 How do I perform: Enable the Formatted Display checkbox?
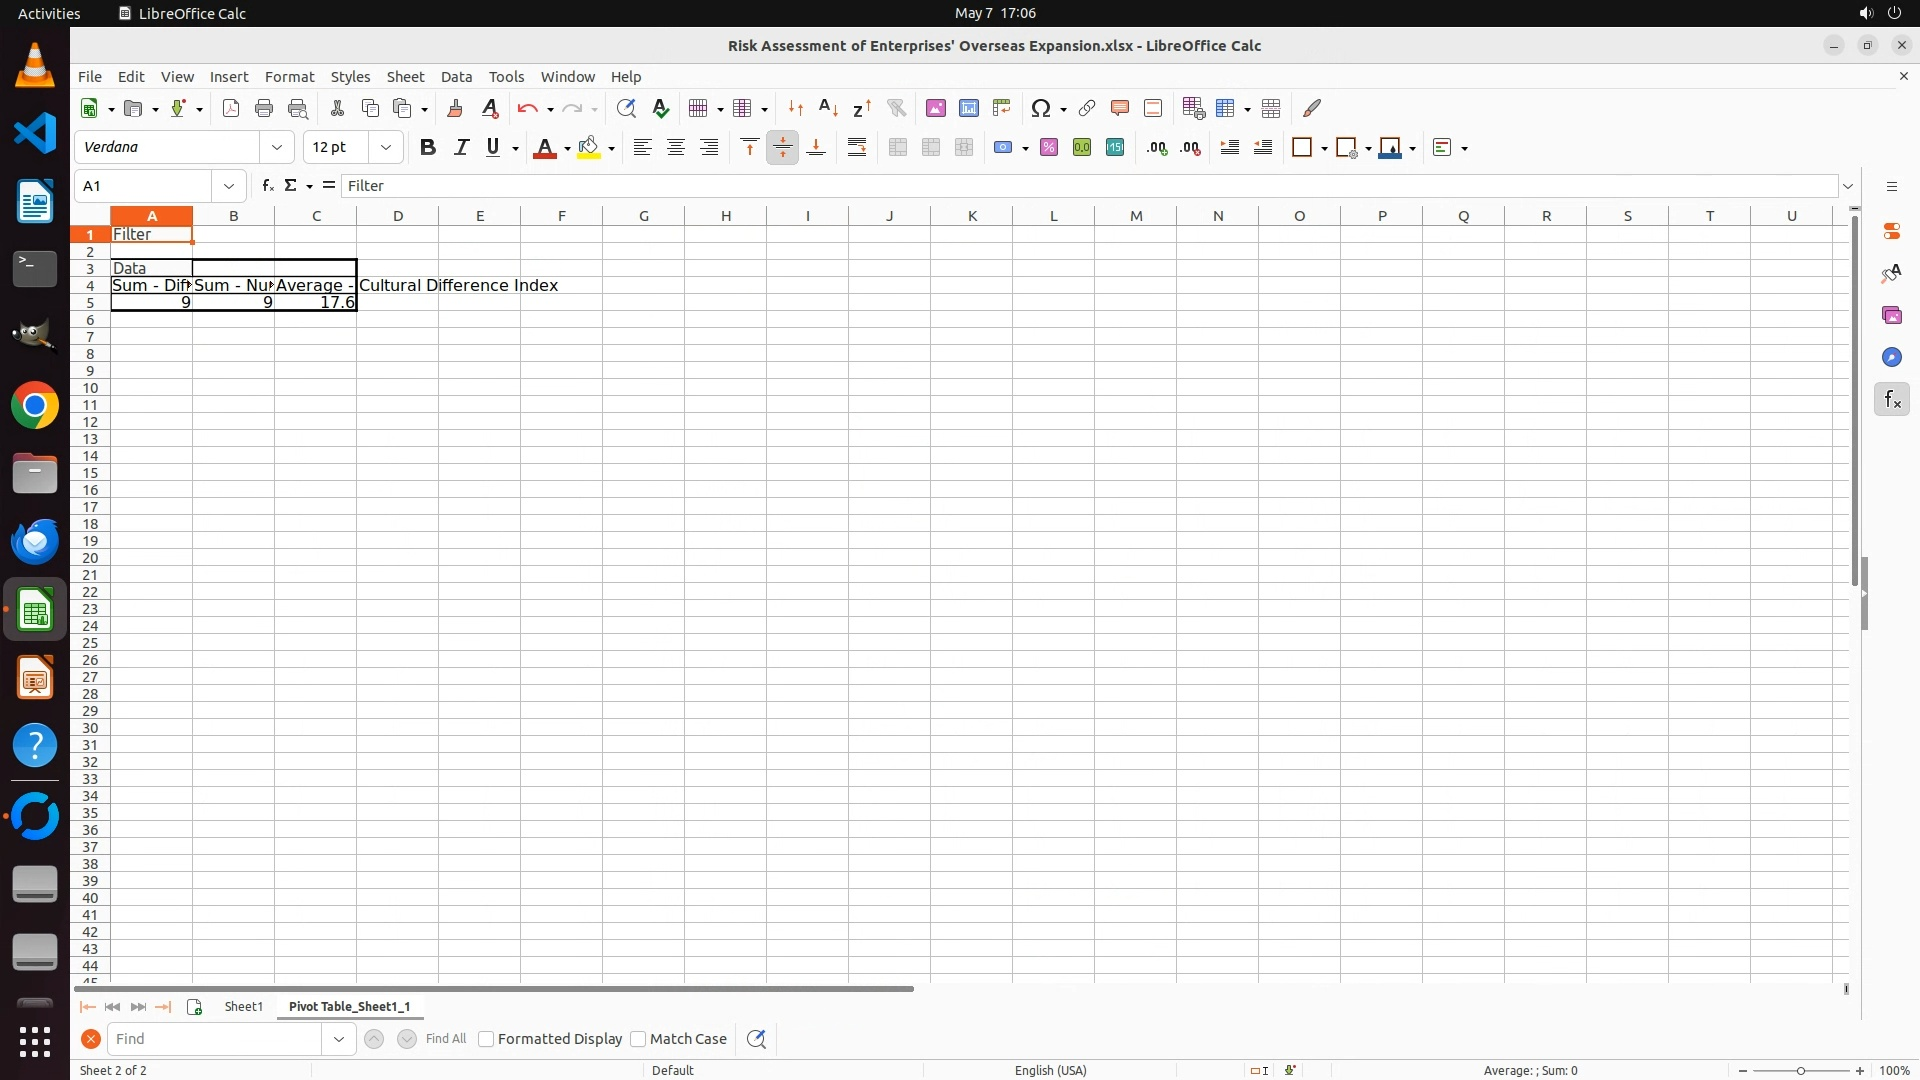486,1039
